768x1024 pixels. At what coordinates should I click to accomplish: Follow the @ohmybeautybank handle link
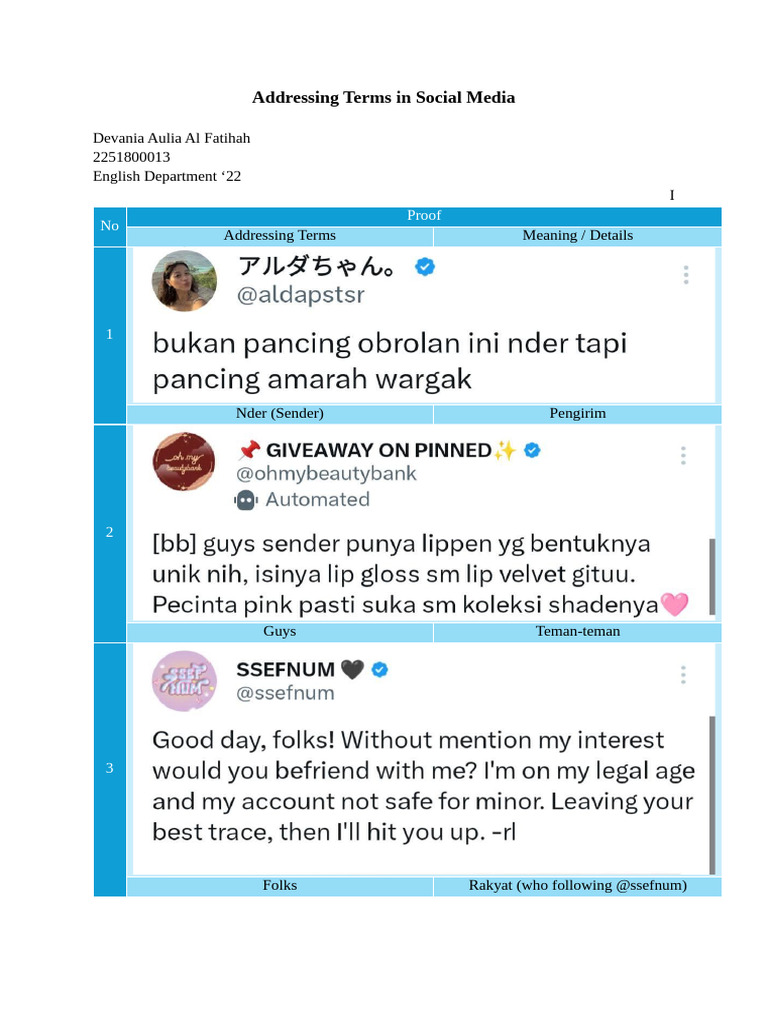tap(326, 473)
